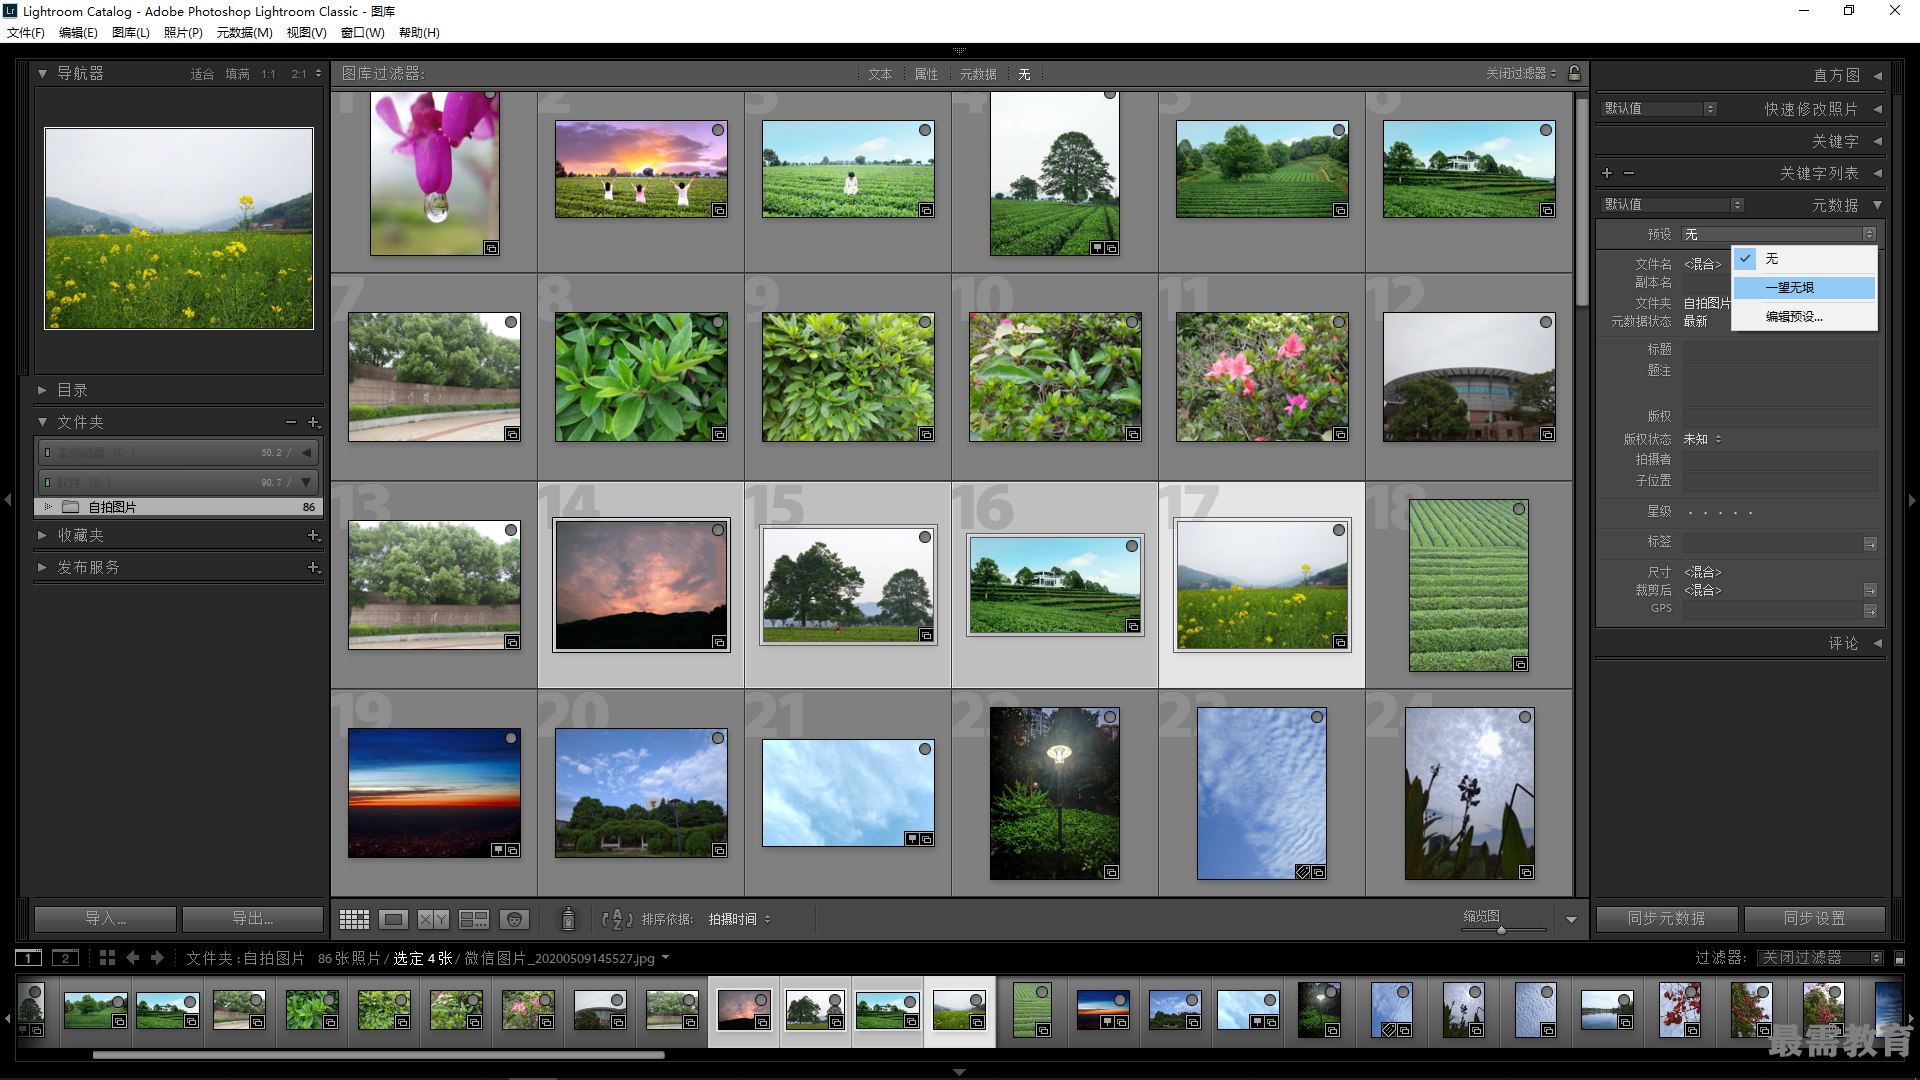Open the 排序依据 拍摄时间 dropdown
Viewport: 1920px width, 1080px height.
[x=739, y=919]
